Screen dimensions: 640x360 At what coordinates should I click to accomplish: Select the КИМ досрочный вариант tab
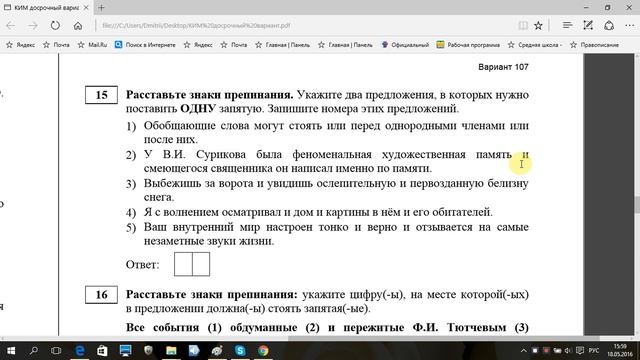tap(46, 7)
